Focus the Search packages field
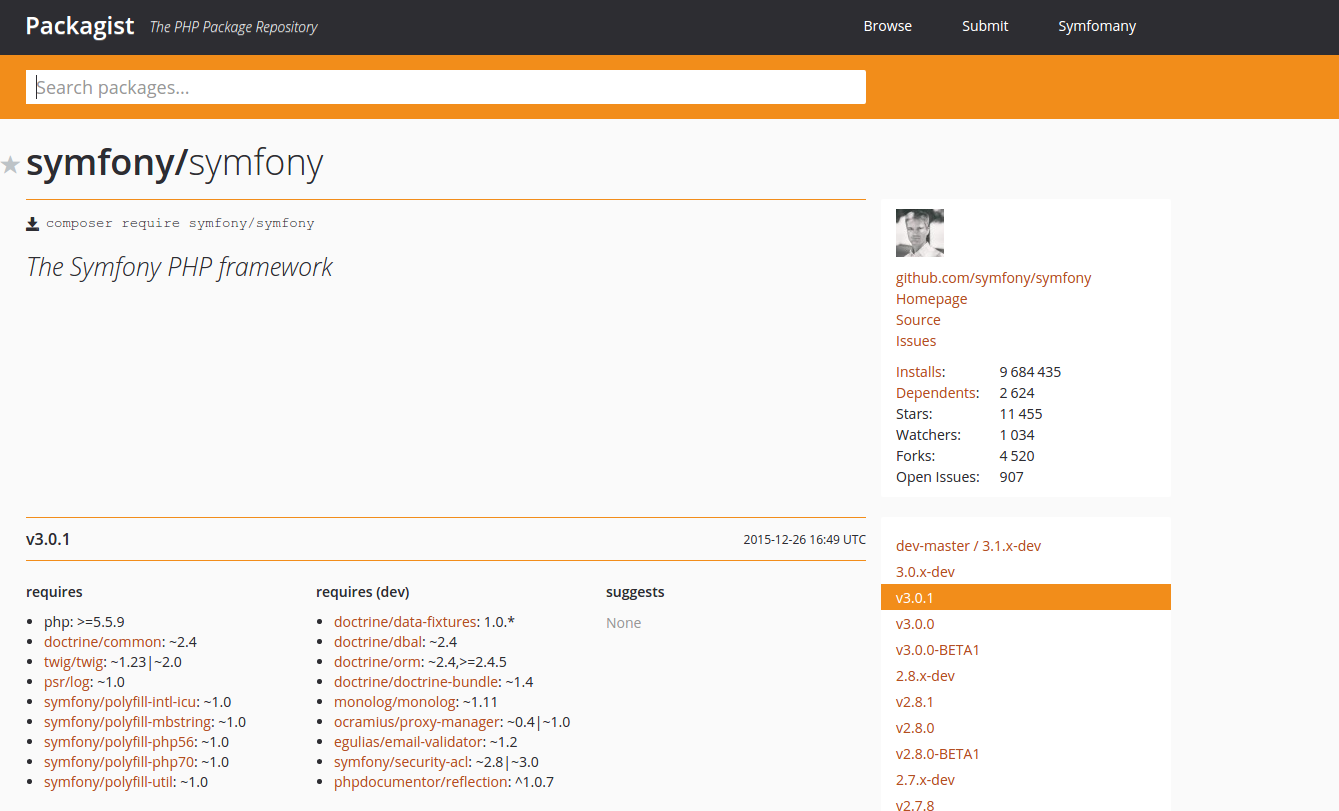This screenshot has height=811, width=1339. click(x=446, y=87)
